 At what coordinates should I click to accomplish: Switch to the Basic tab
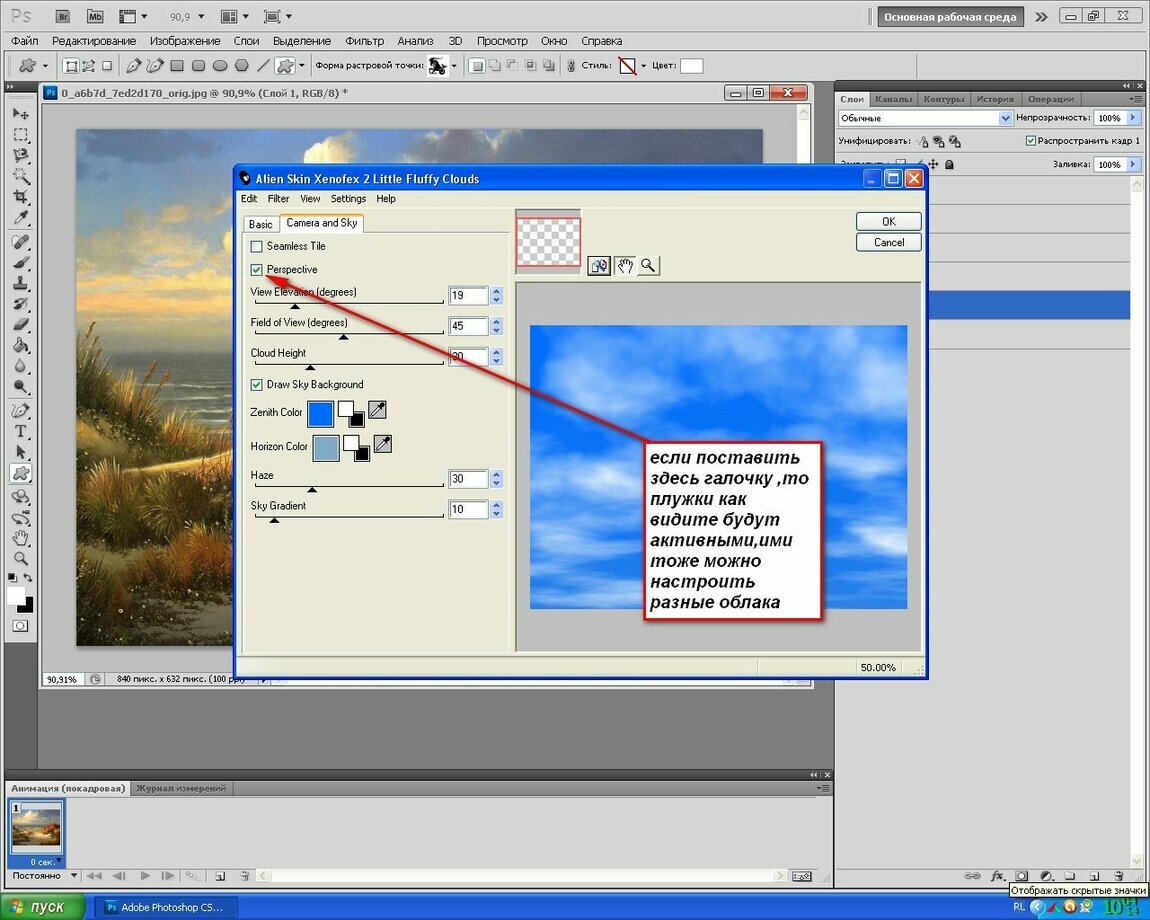coord(260,224)
